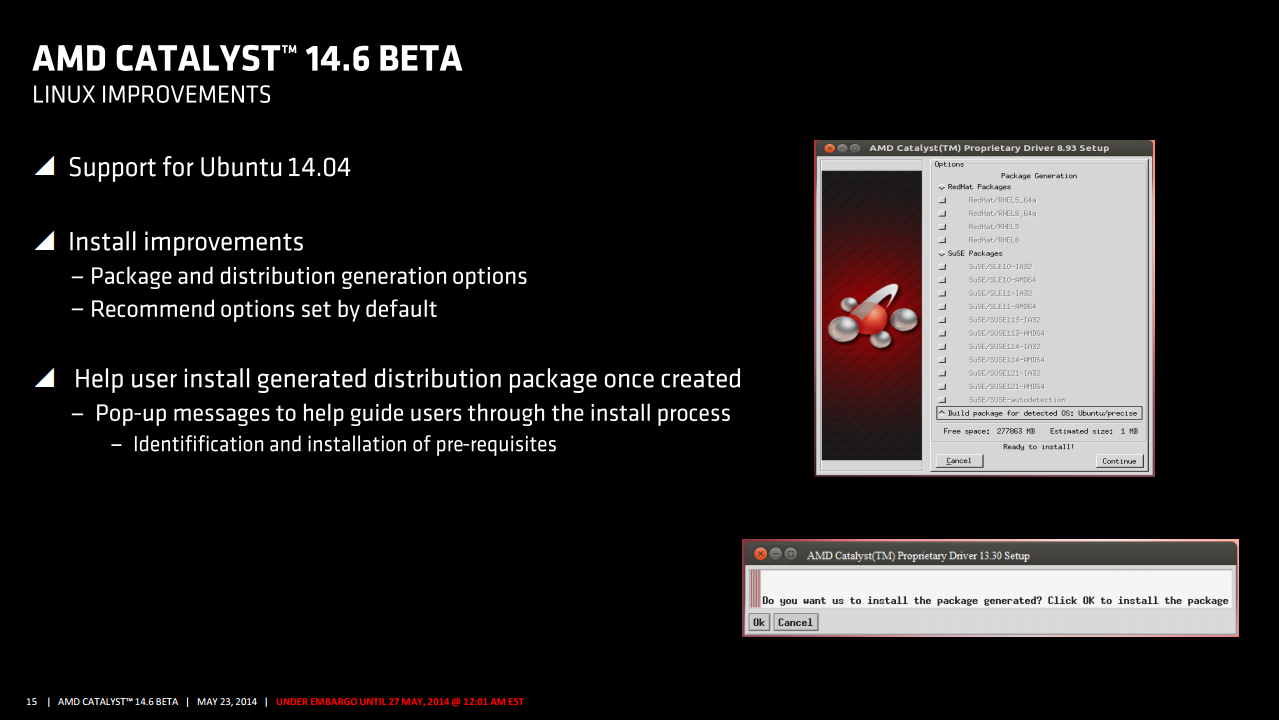
Task: Tick the SuSE/SLE10-IA32 checkbox
Action: pyautogui.click(x=942, y=267)
